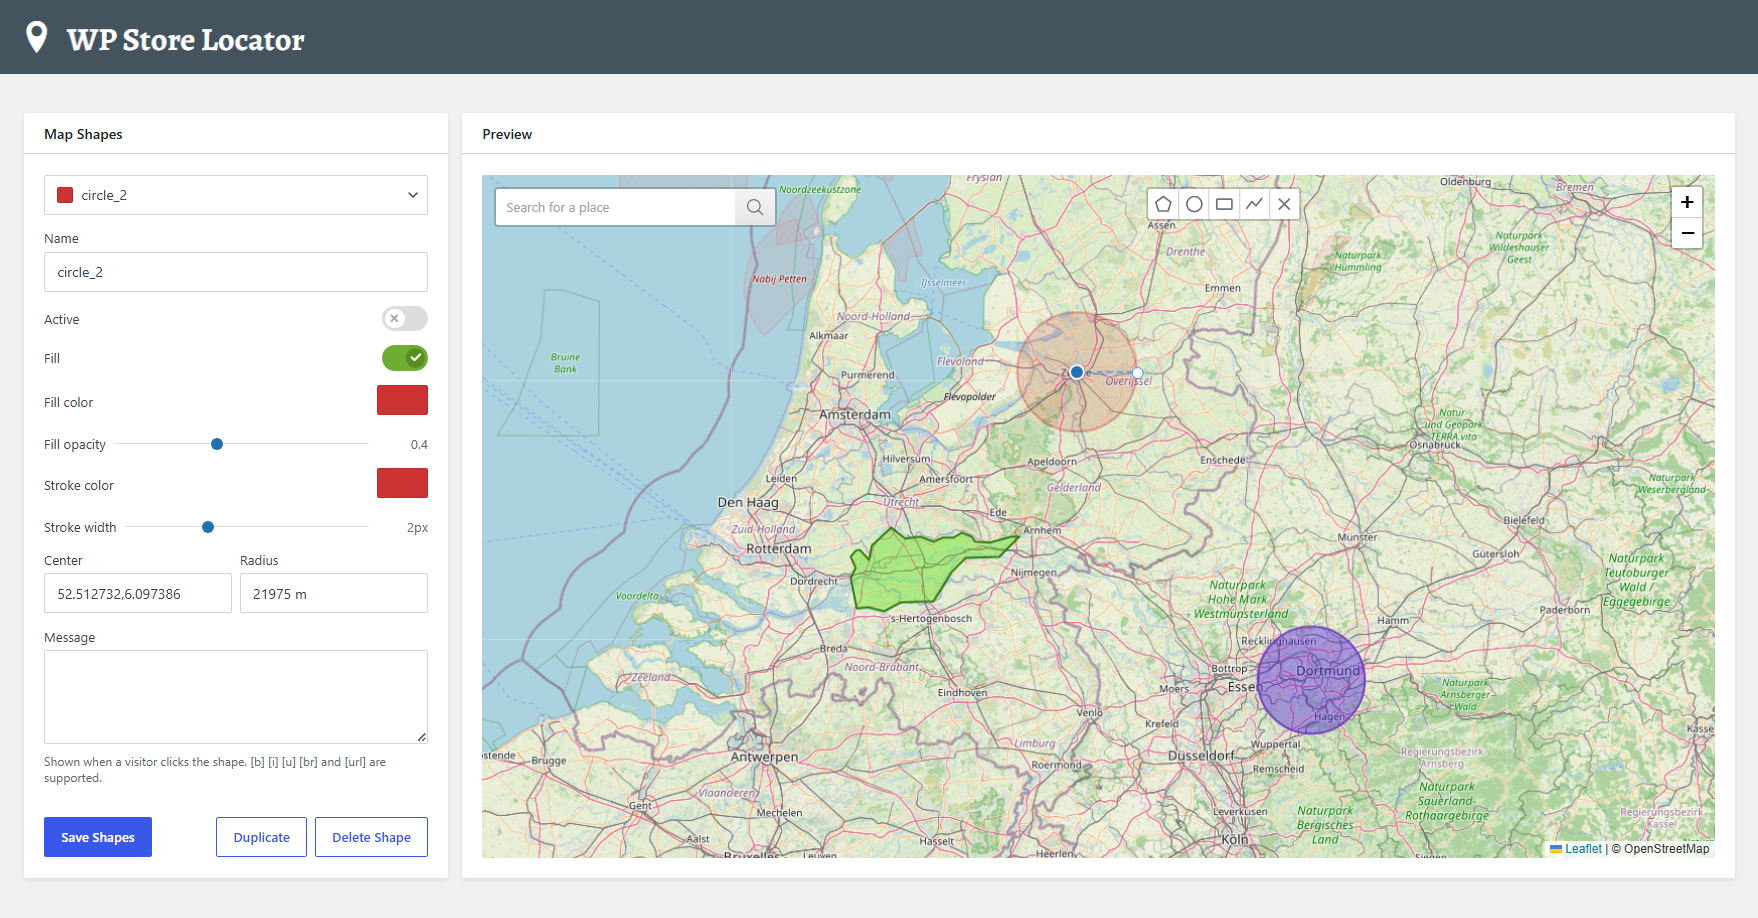
Task: Click the Message resize grip corner
Action: click(422, 738)
